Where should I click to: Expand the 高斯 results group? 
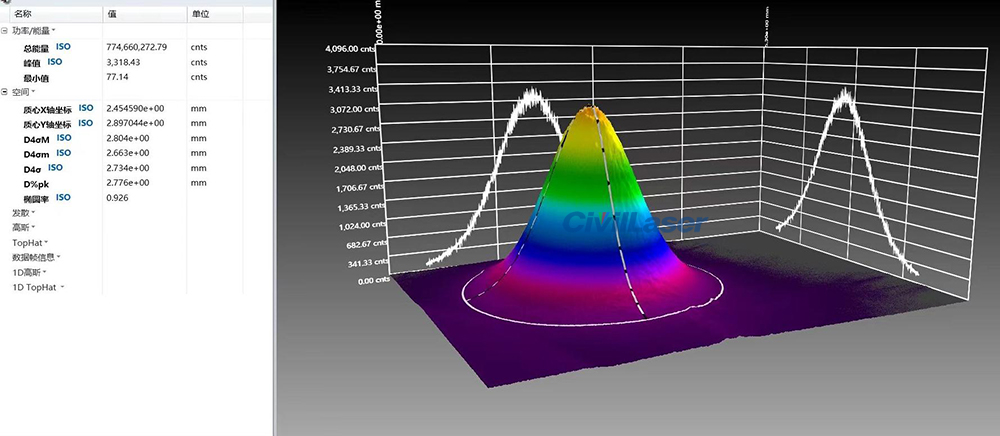[x=21, y=227]
